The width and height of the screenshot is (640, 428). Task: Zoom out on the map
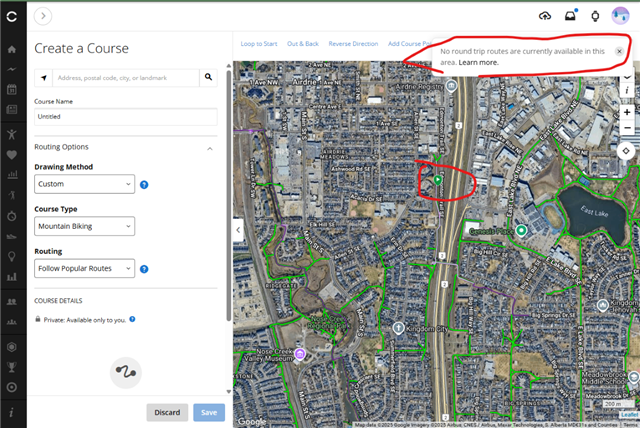click(x=626, y=128)
